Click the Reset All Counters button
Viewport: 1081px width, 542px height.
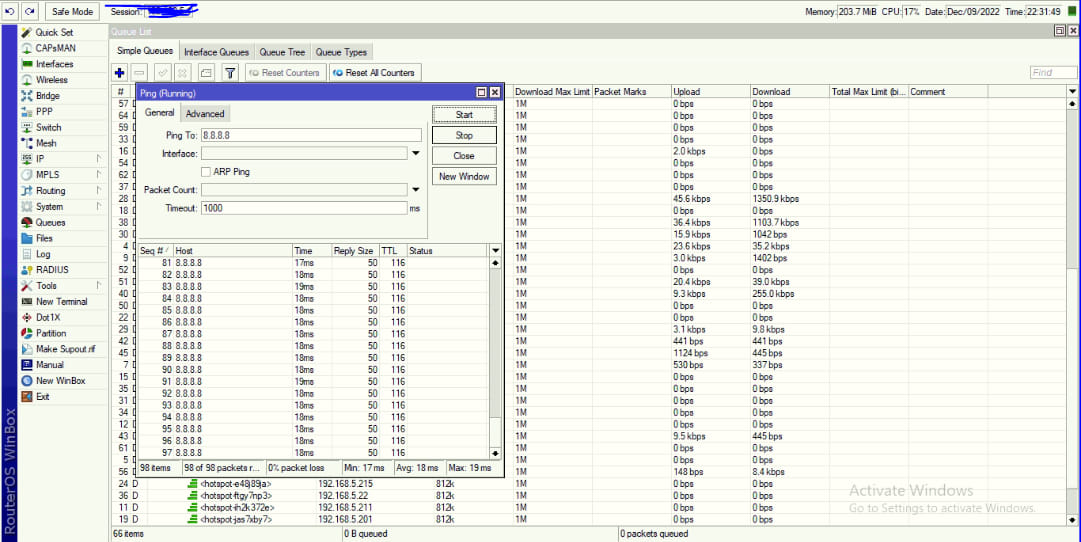(375, 72)
